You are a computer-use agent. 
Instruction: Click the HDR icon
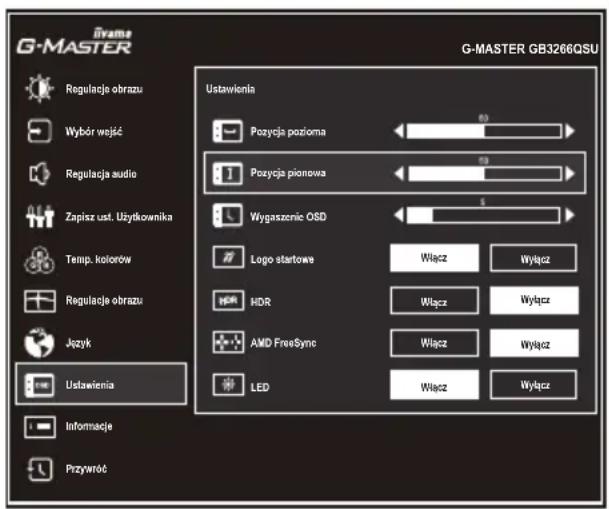228,301
